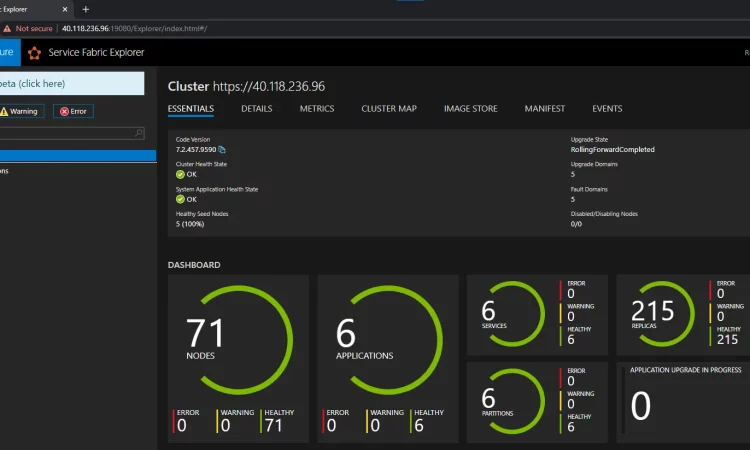750x450 pixels.
Task: Click the Application Upgrade In Progress tile
Action: [684, 402]
